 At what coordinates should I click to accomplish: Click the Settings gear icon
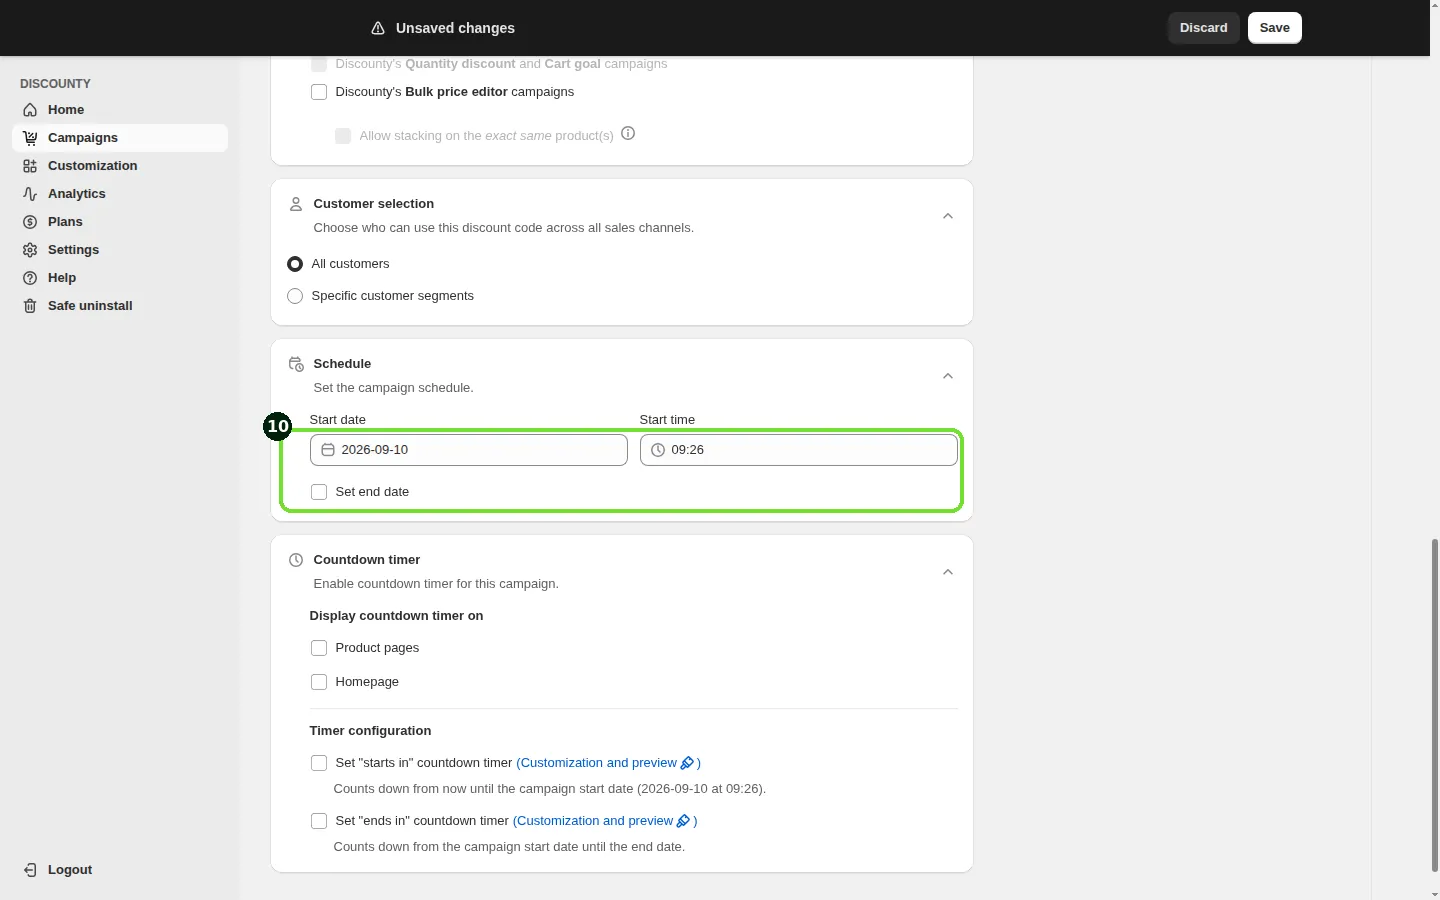(30, 250)
